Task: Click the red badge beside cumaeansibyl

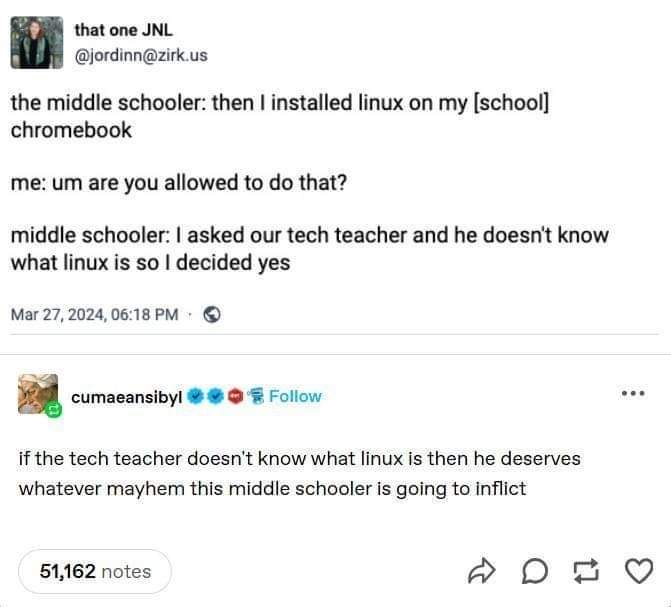Action: click(235, 396)
